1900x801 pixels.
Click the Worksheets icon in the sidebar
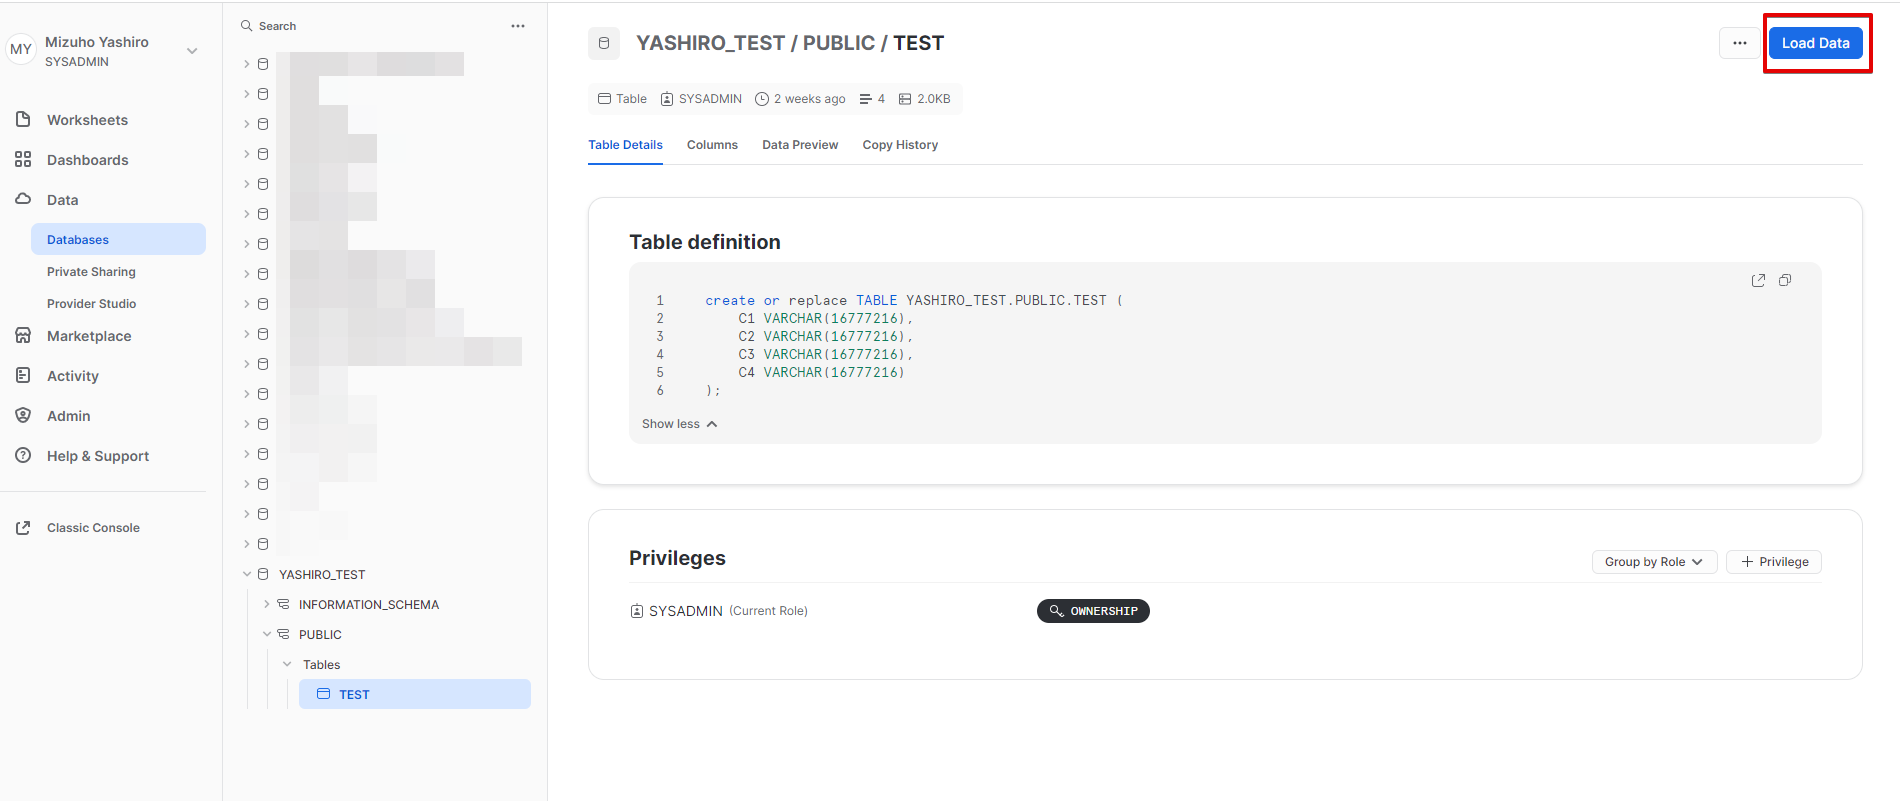23,120
